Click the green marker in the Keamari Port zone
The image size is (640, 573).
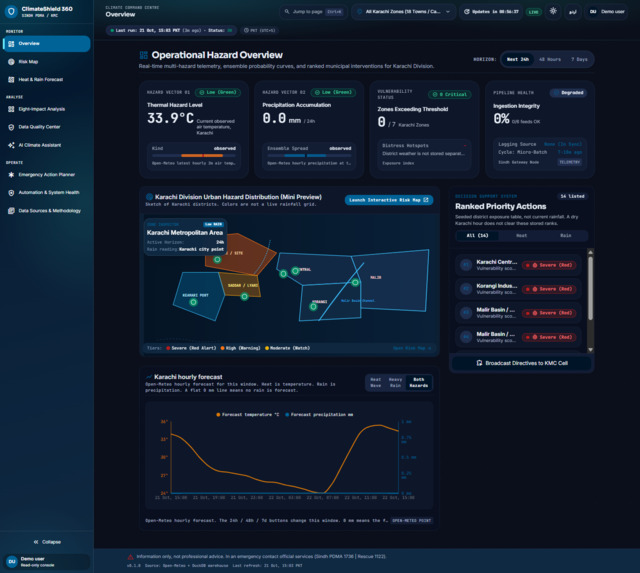point(193,302)
